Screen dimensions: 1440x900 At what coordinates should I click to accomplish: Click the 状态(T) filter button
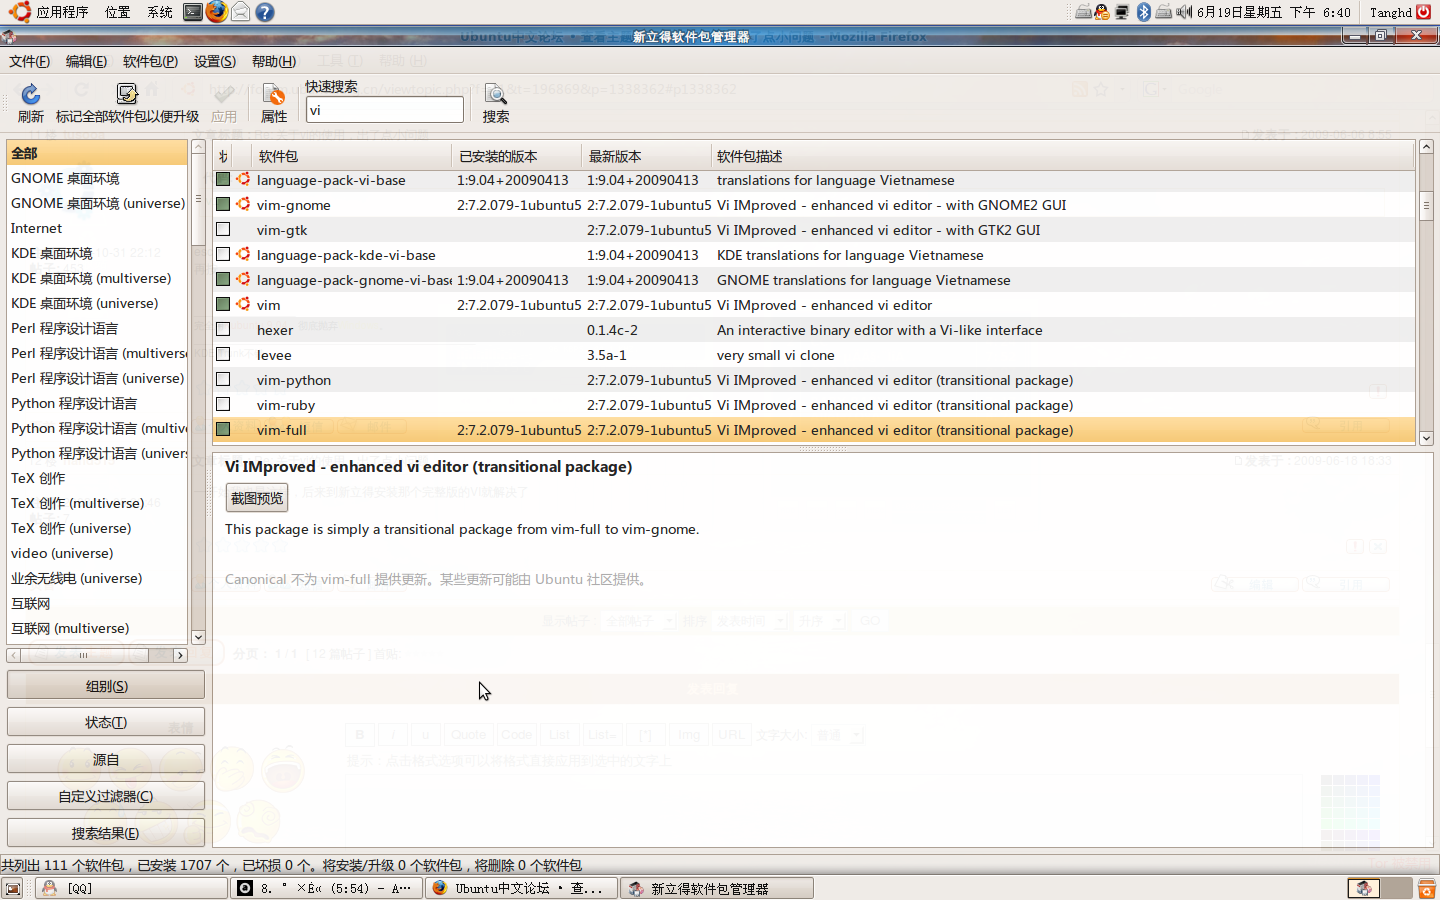[106, 722]
